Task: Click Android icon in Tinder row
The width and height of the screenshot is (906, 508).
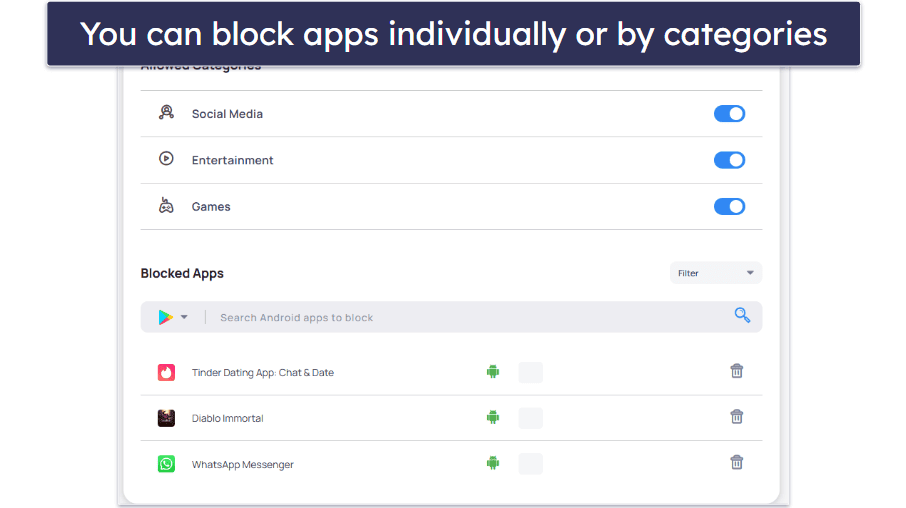Action: click(x=493, y=372)
